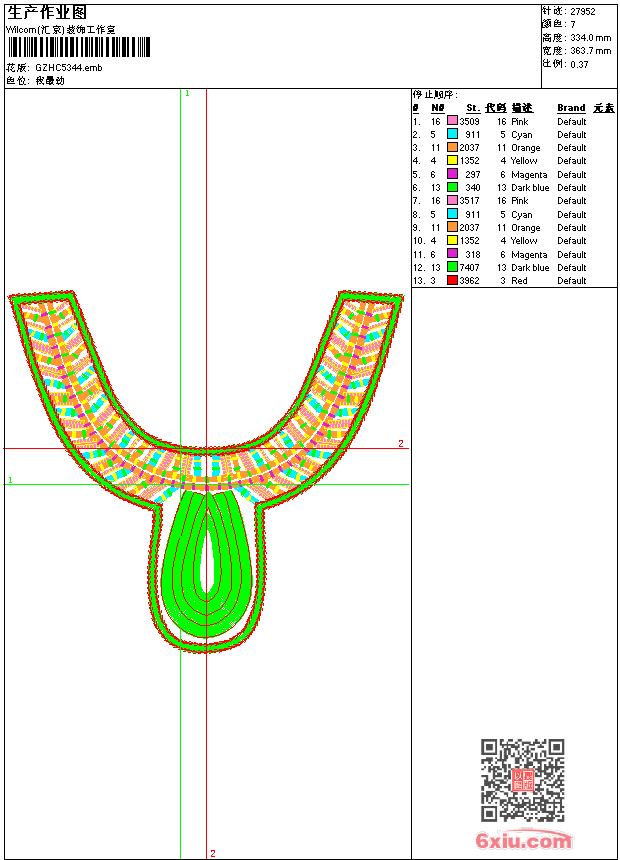Click the stitch count 3962

(470, 281)
